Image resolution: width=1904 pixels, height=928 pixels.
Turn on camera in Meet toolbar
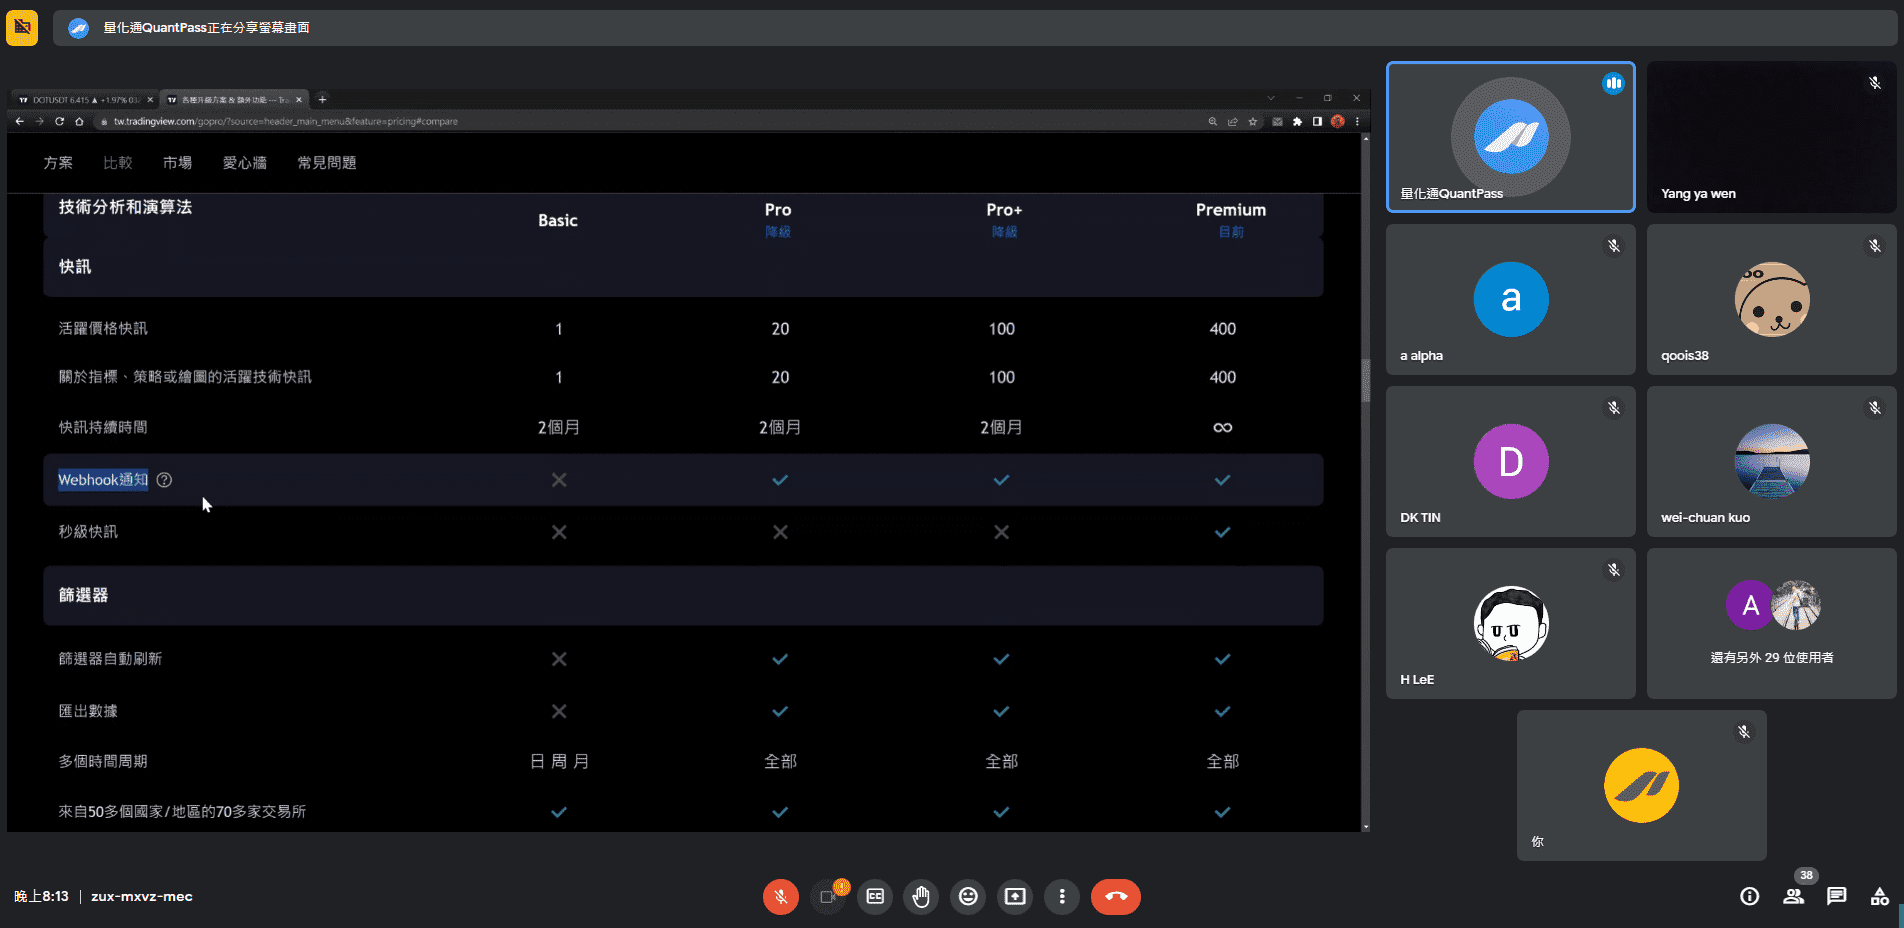828,896
